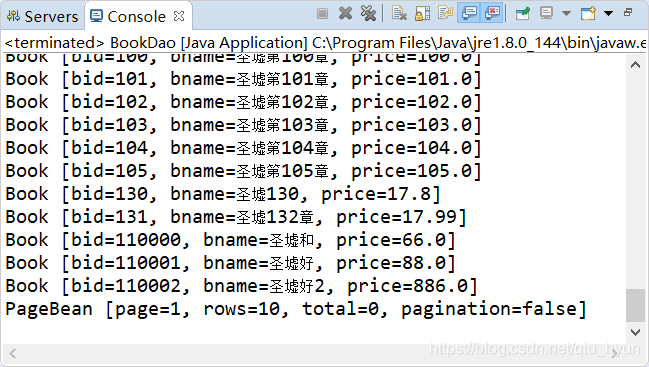Click the text price=886.0
This screenshot has height=367, width=649.
(x=408, y=286)
